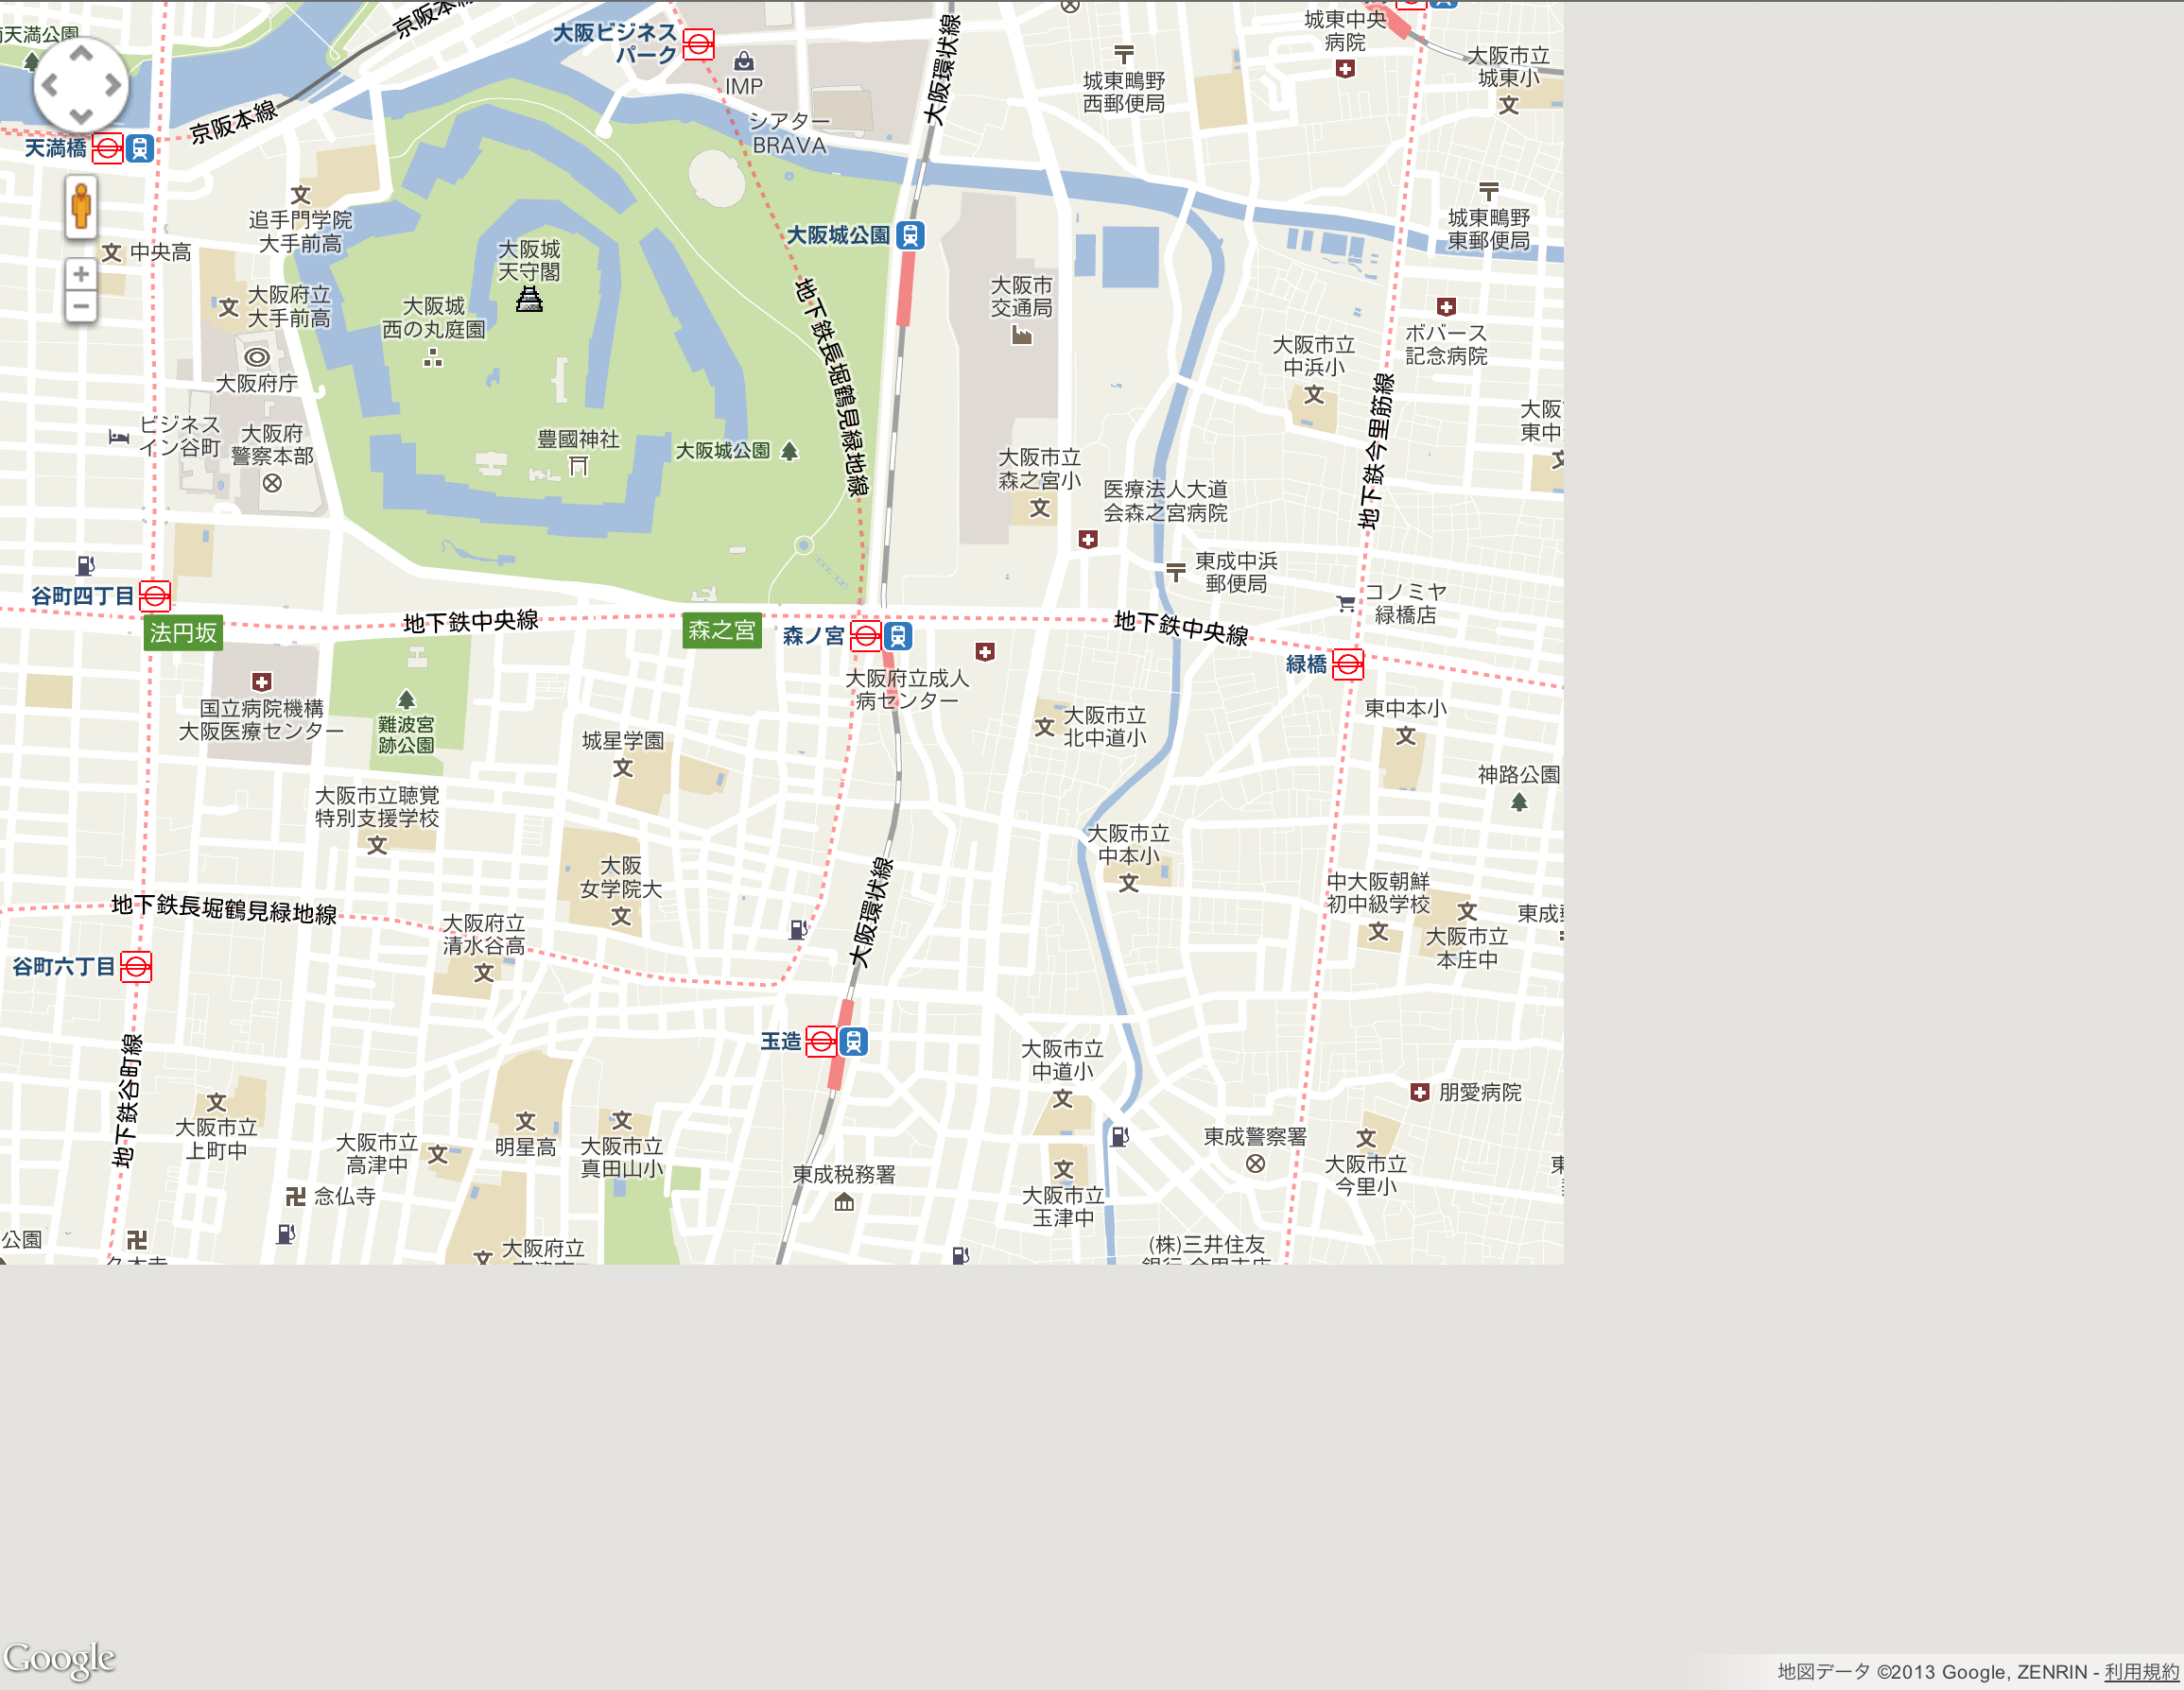Viewport: 2184px width, 1690px height.
Task: Select the 大阪ビジネスパーク subway icon
Action: coord(698,44)
